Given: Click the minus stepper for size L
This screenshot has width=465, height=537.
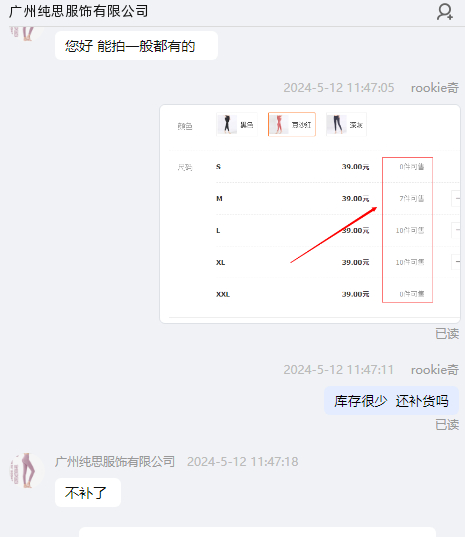Looking at the screenshot, I should [x=456, y=230].
